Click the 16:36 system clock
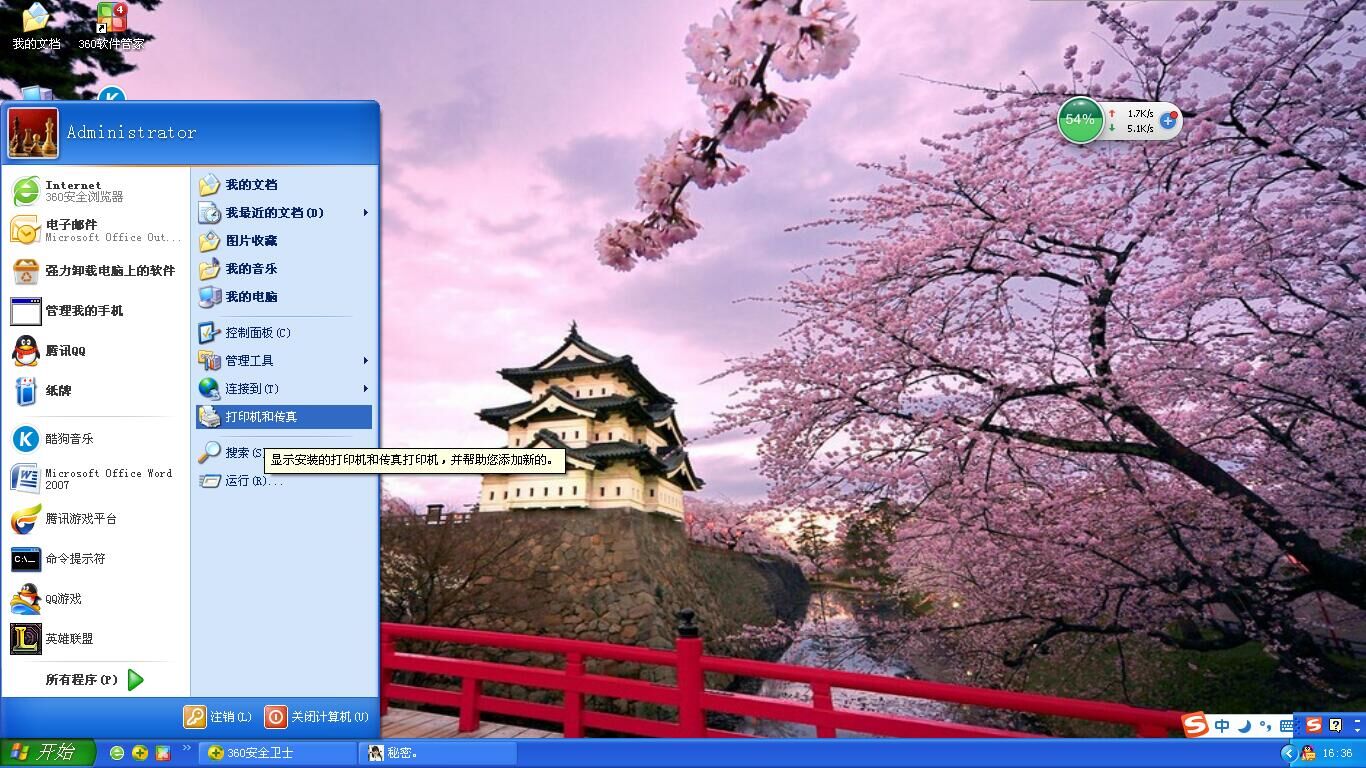Image resolution: width=1366 pixels, height=768 pixels. [1337, 753]
